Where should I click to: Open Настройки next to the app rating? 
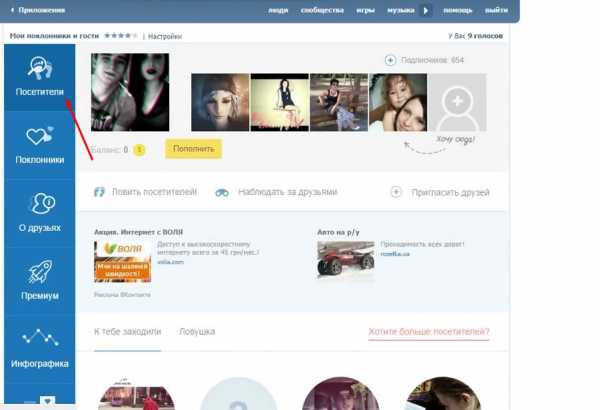(165, 35)
